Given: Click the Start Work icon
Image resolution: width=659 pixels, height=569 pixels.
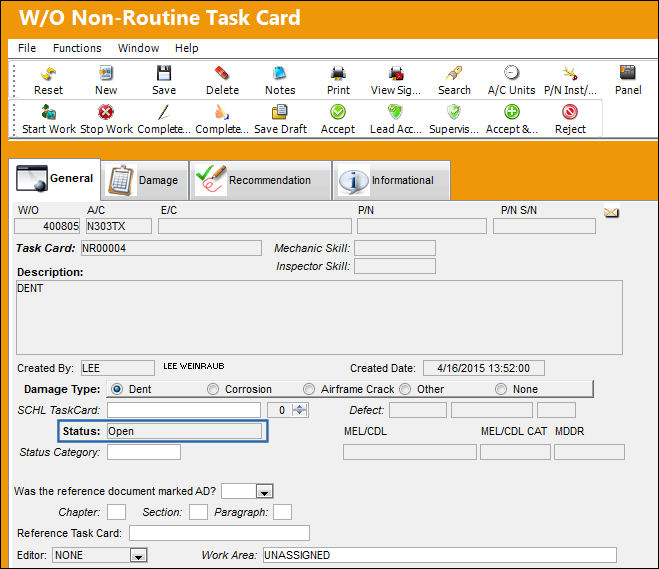Looking at the screenshot, I should tap(48, 112).
